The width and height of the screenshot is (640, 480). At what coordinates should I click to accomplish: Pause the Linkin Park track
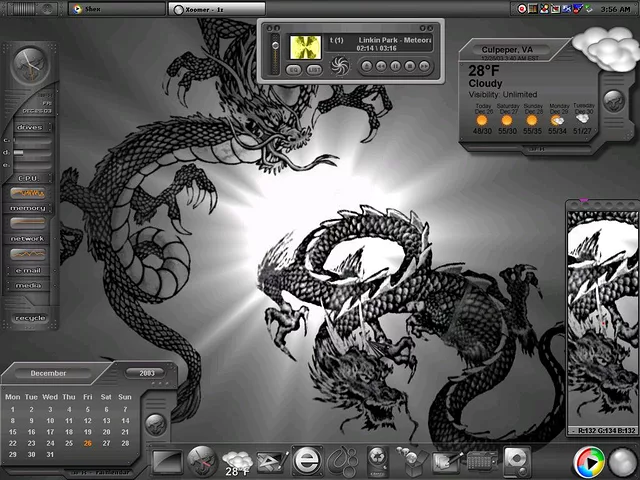click(396, 66)
